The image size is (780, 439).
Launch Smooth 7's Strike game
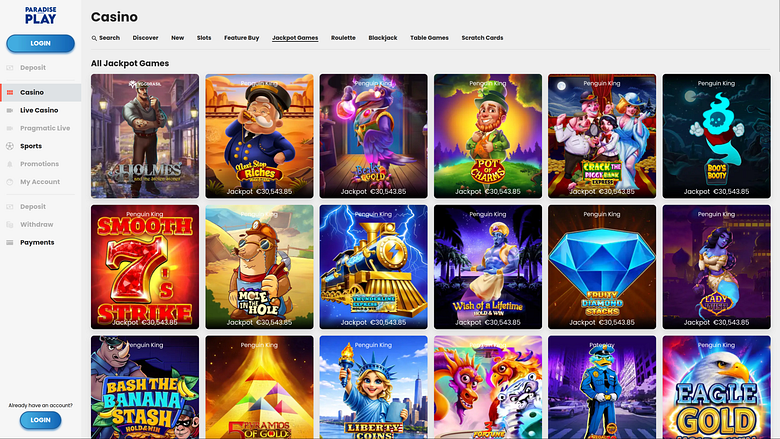145,267
